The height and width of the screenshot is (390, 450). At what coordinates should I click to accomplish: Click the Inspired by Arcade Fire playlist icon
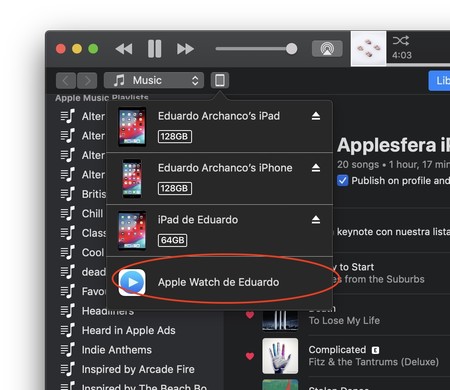point(68,369)
